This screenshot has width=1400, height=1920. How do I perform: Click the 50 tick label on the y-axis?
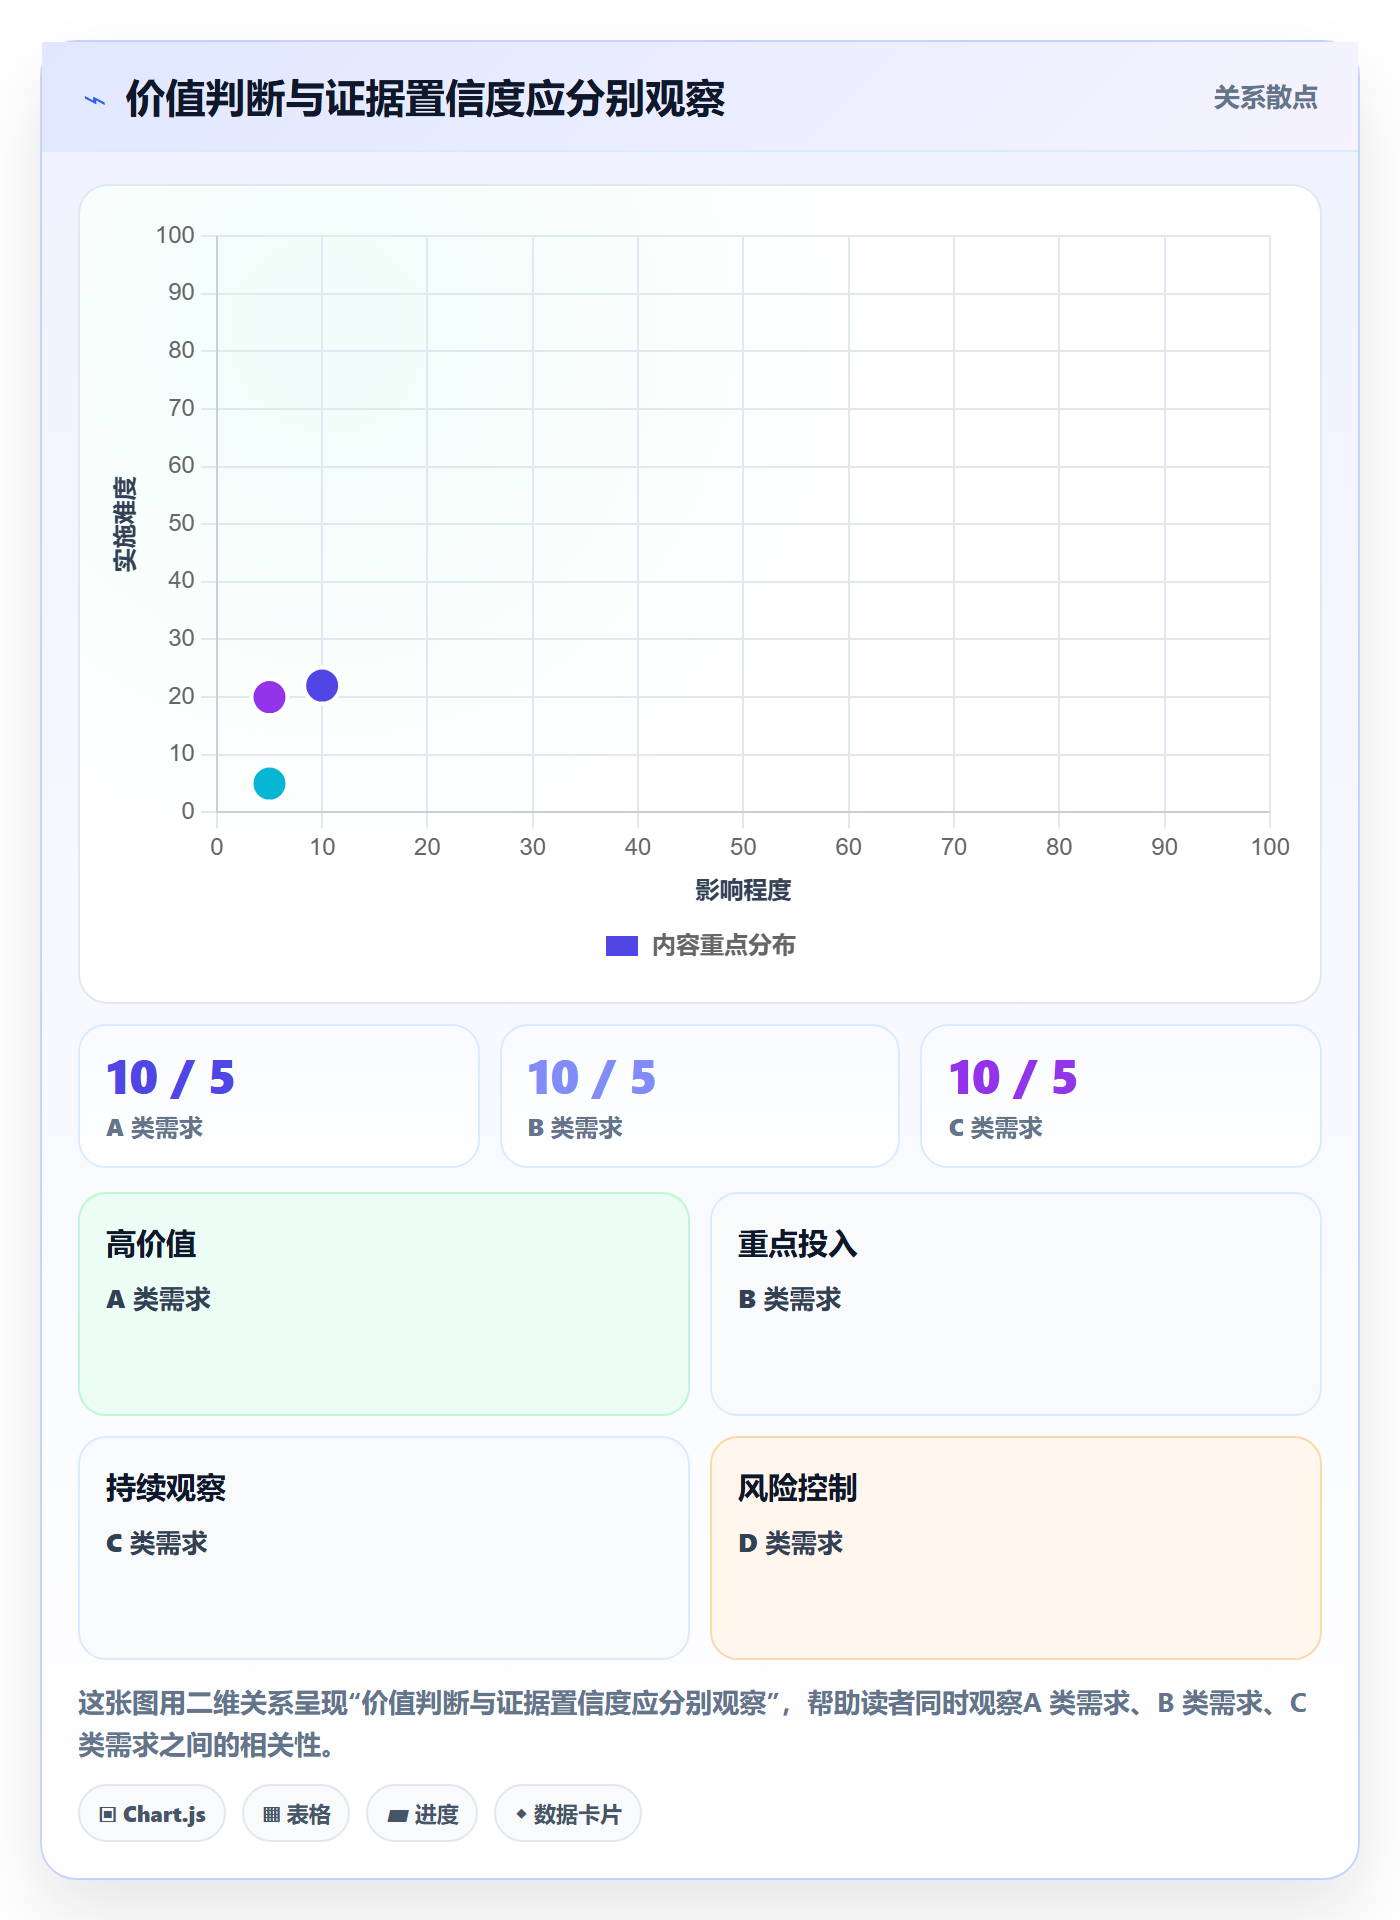coord(181,523)
